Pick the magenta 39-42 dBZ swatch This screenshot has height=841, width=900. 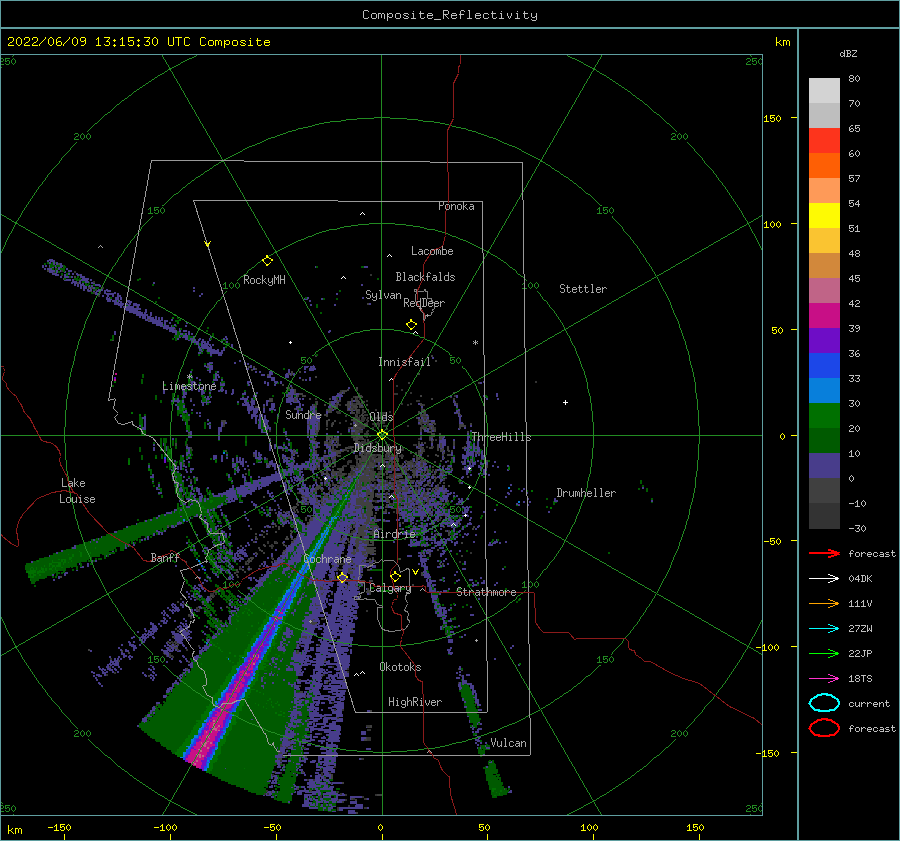(824, 316)
